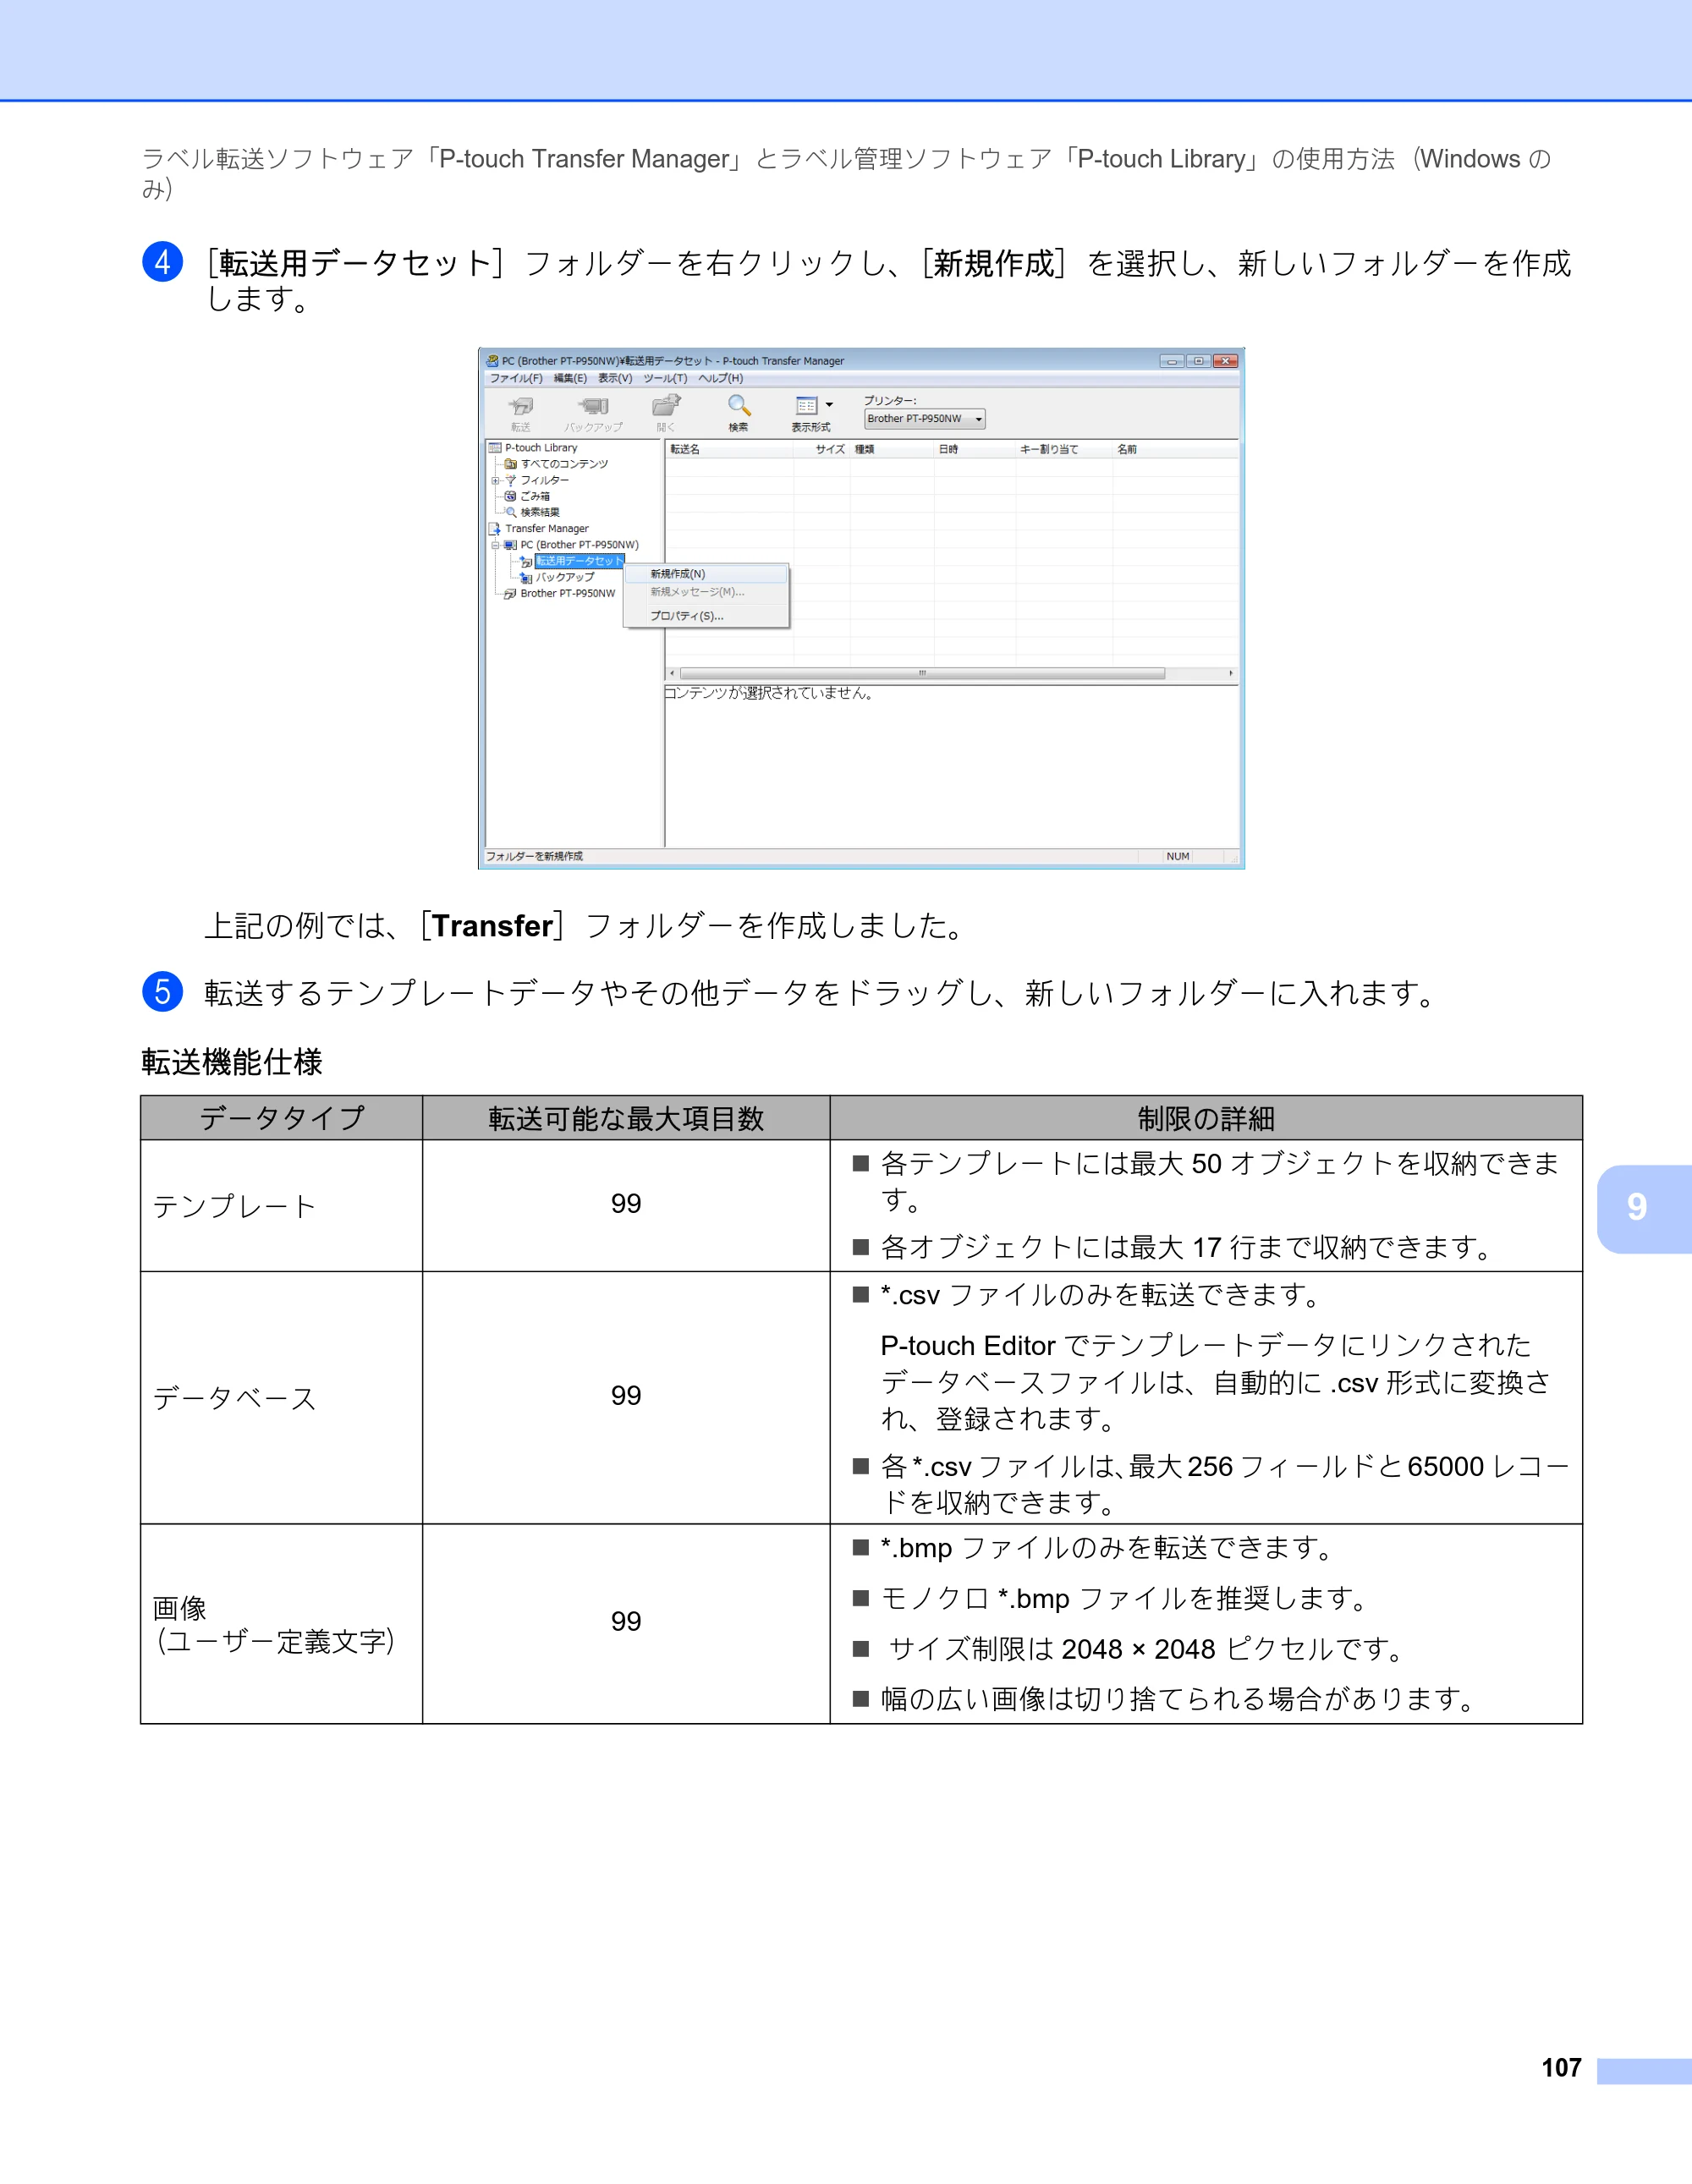Choose 新規作成(N) in the context menu
This screenshot has height=2184, width=1692.
tap(706, 574)
